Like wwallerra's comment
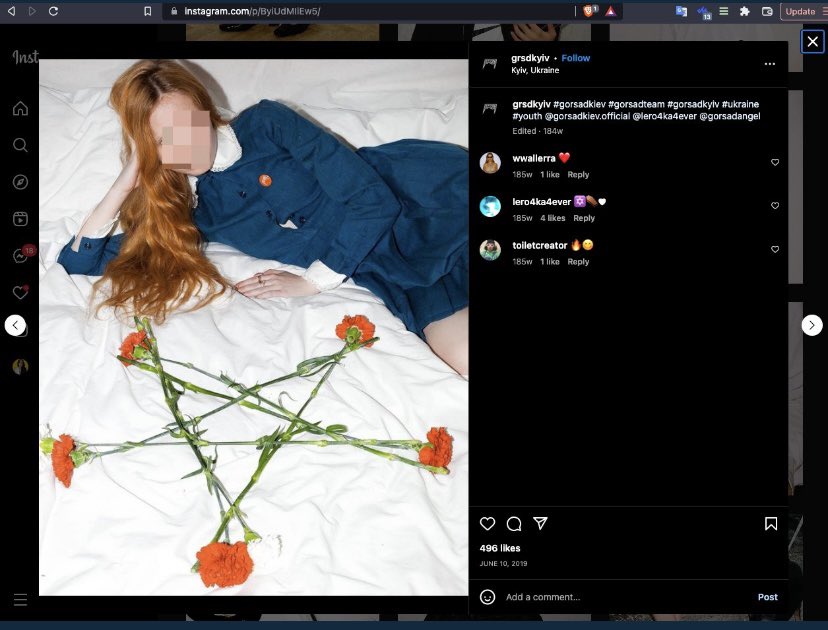The width and height of the screenshot is (828, 630). point(775,162)
